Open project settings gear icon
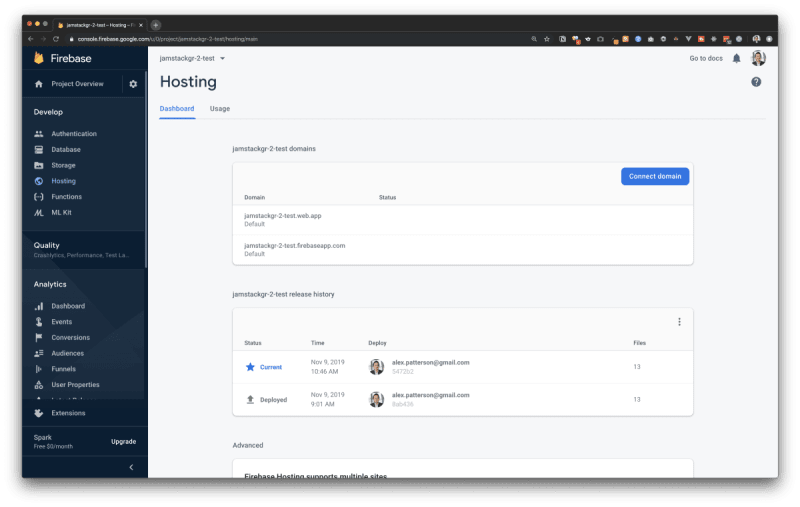Viewport: 800px width, 507px height. point(133,84)
